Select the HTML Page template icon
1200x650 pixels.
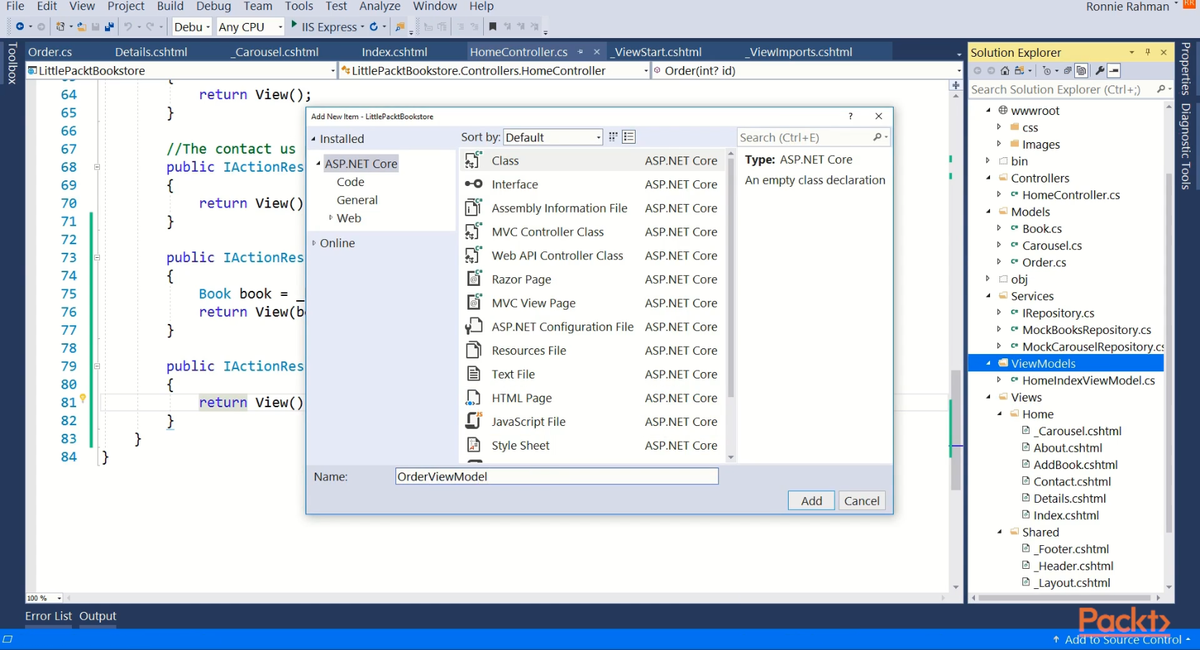[x=474, y=398]
